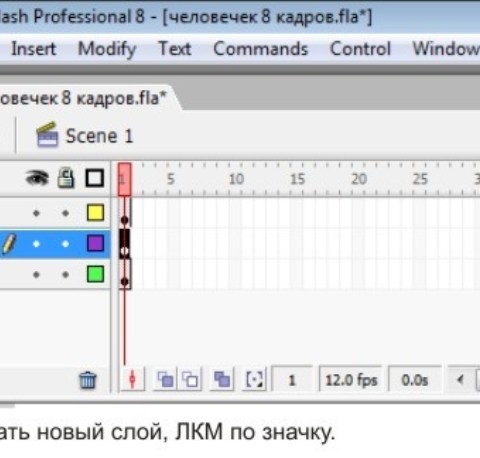Toggle lock dot of green layer
Screen dimensions: 480x458
pyautogui.click(x=65, y=275)
